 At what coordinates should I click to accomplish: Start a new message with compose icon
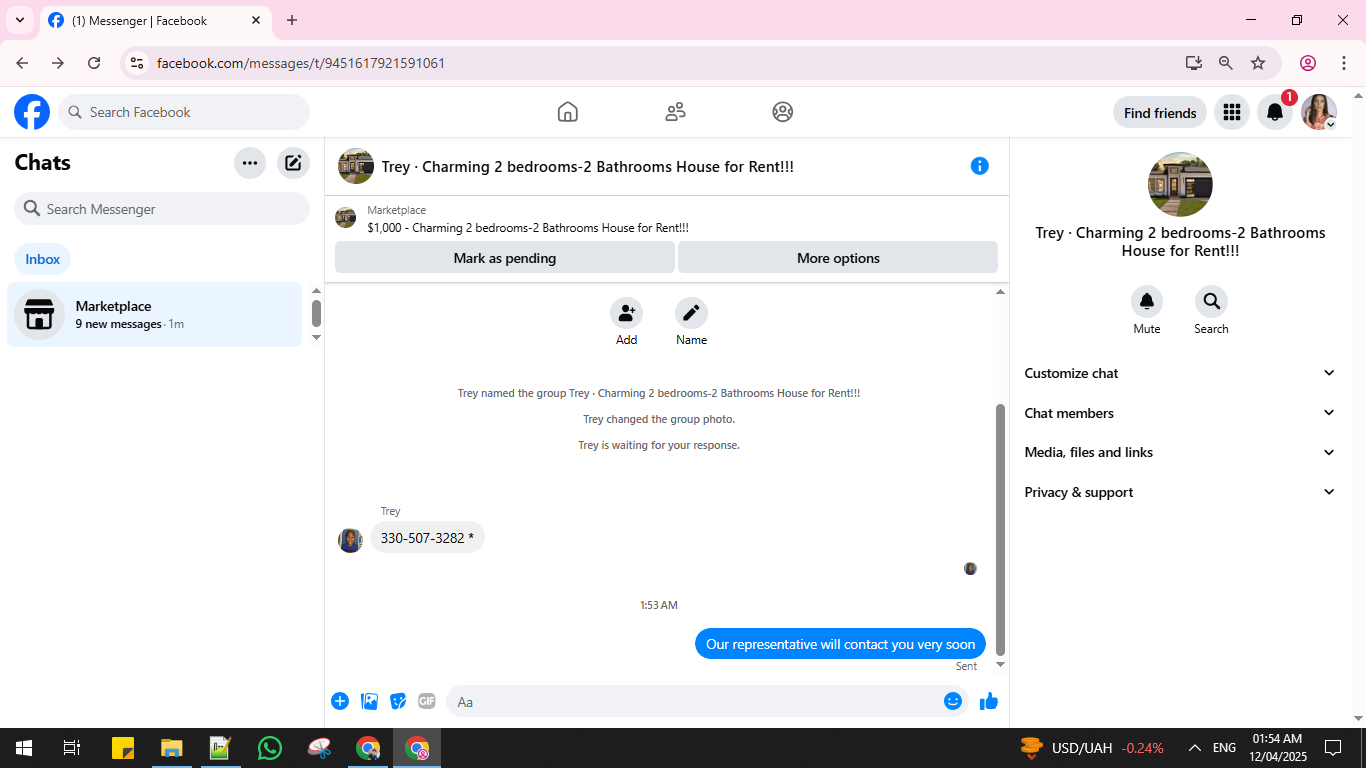(293, 163)
